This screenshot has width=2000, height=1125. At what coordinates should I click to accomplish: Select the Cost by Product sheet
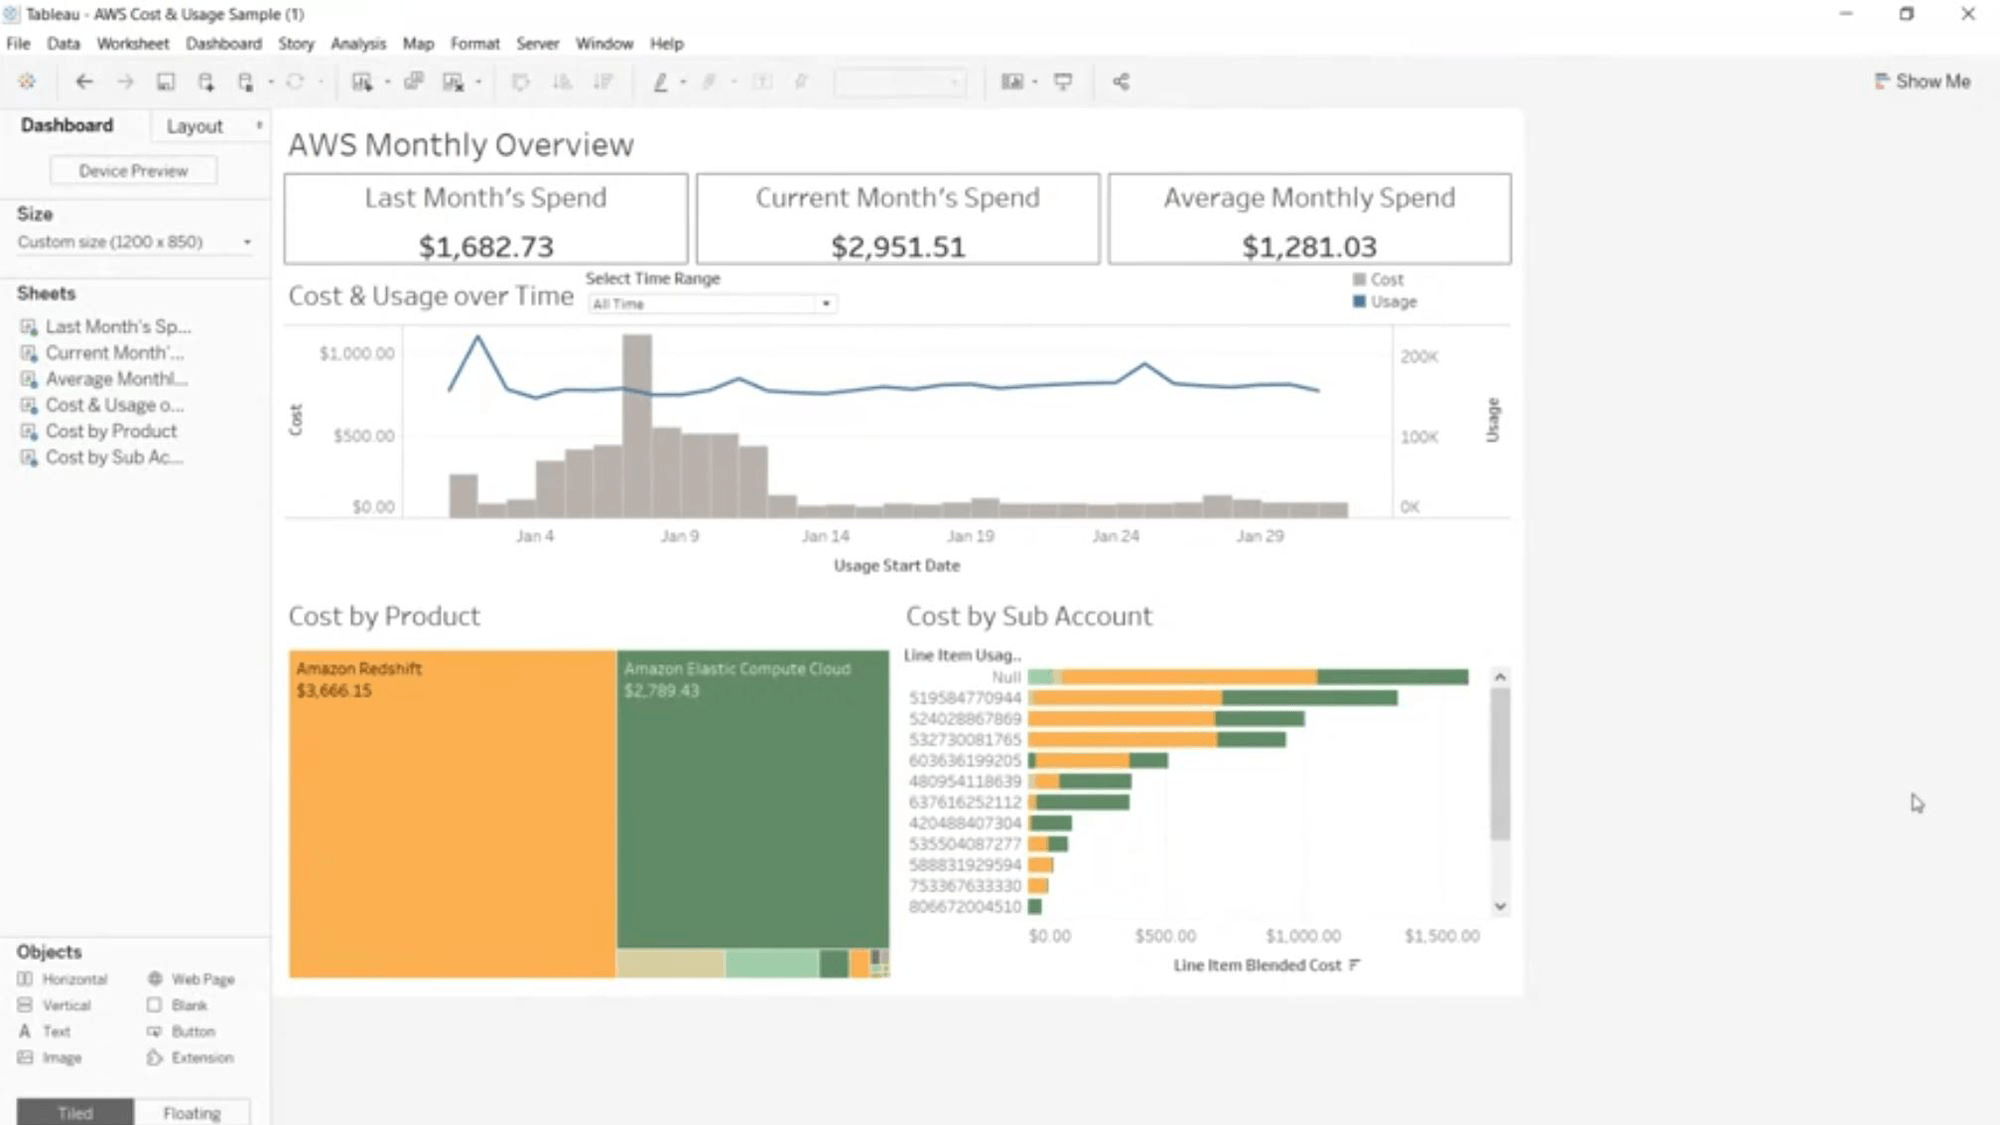(99, 431)
